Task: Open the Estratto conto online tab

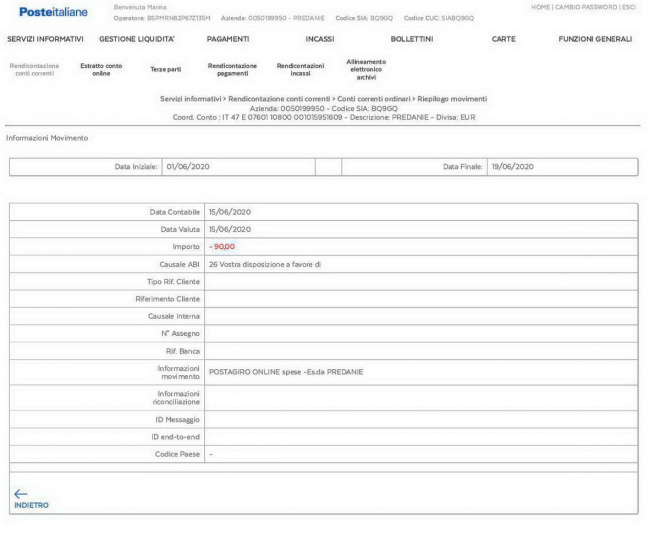Action: [x=101, y=69]
